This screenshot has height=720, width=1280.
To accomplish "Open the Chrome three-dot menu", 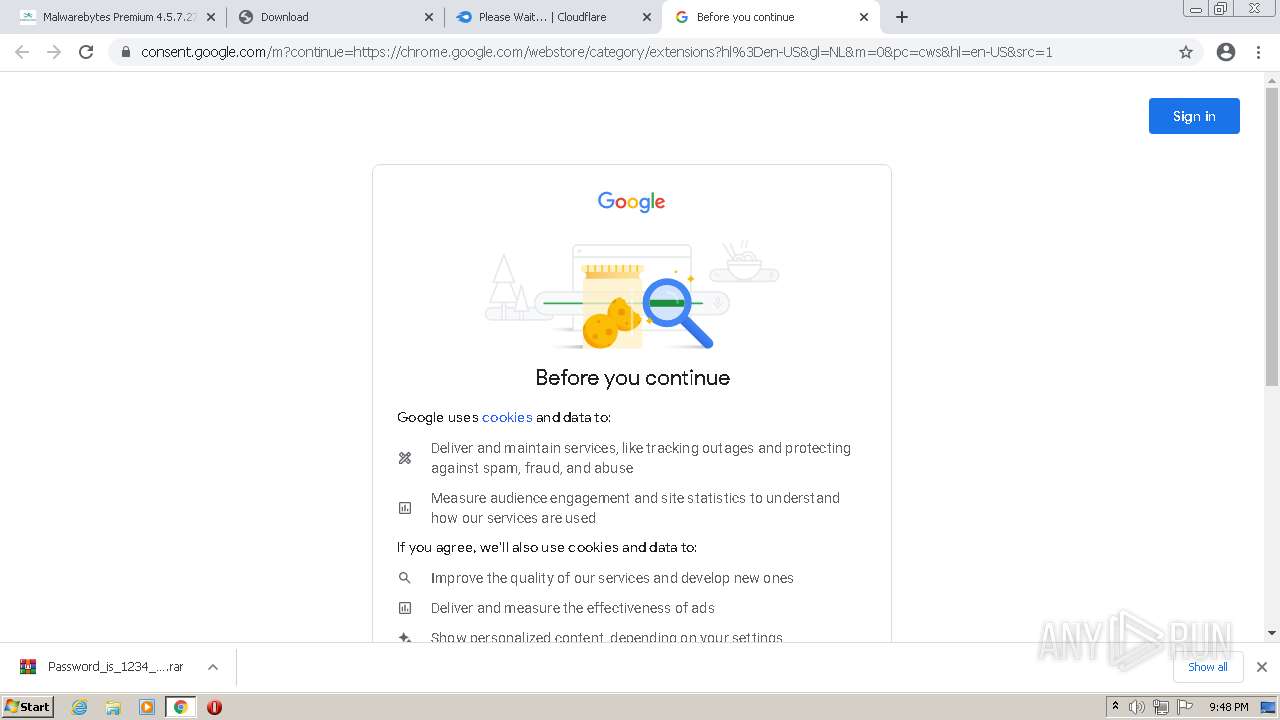I will (1258, 52).
